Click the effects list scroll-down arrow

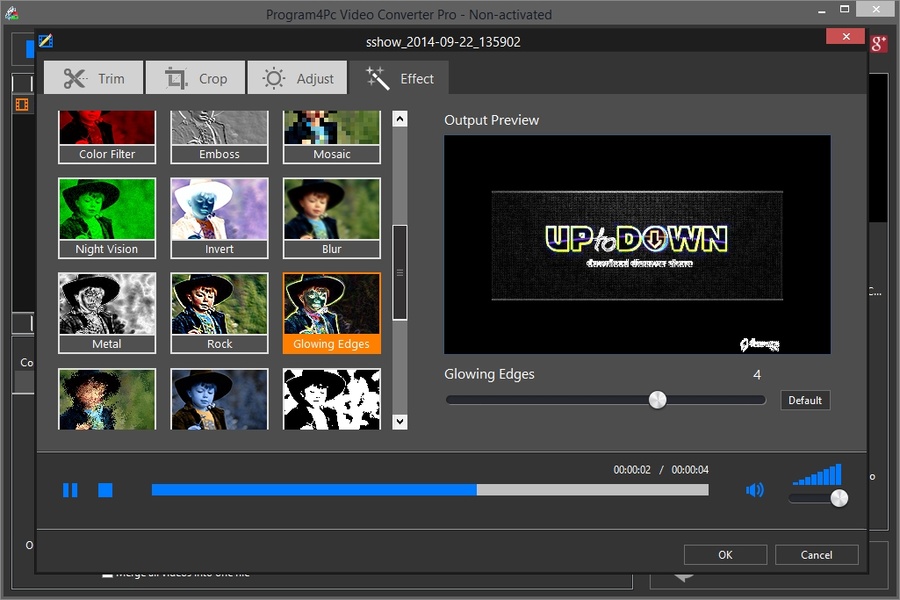click(x=400, y=421)
